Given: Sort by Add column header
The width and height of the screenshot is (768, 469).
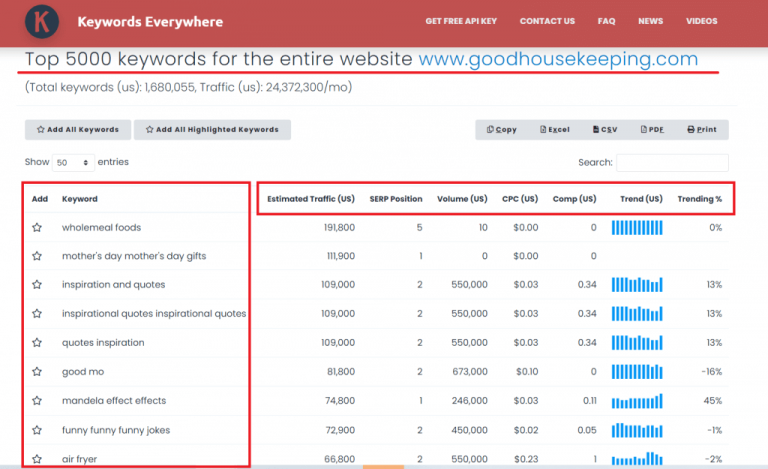Looking at the screenshot, I should click(x=40, y=199).
